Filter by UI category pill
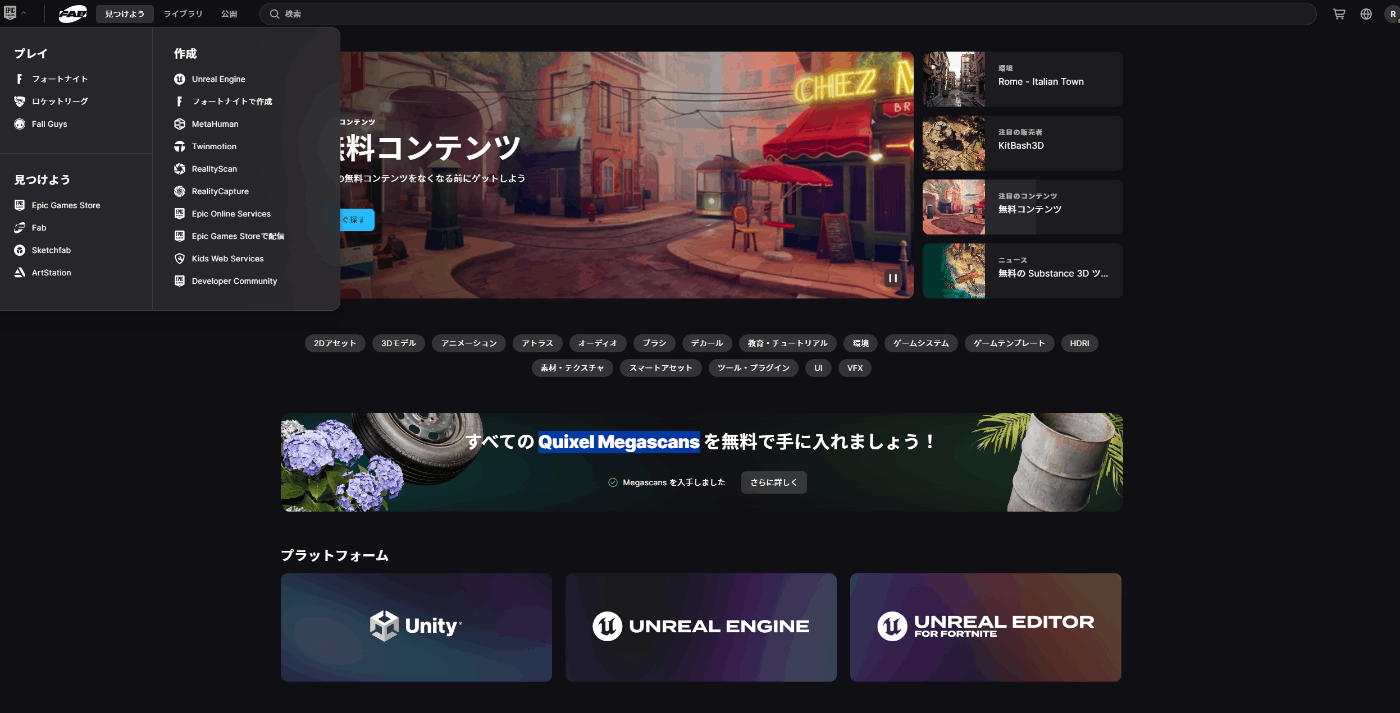1400x713 pixels. (x=818, y=368)
